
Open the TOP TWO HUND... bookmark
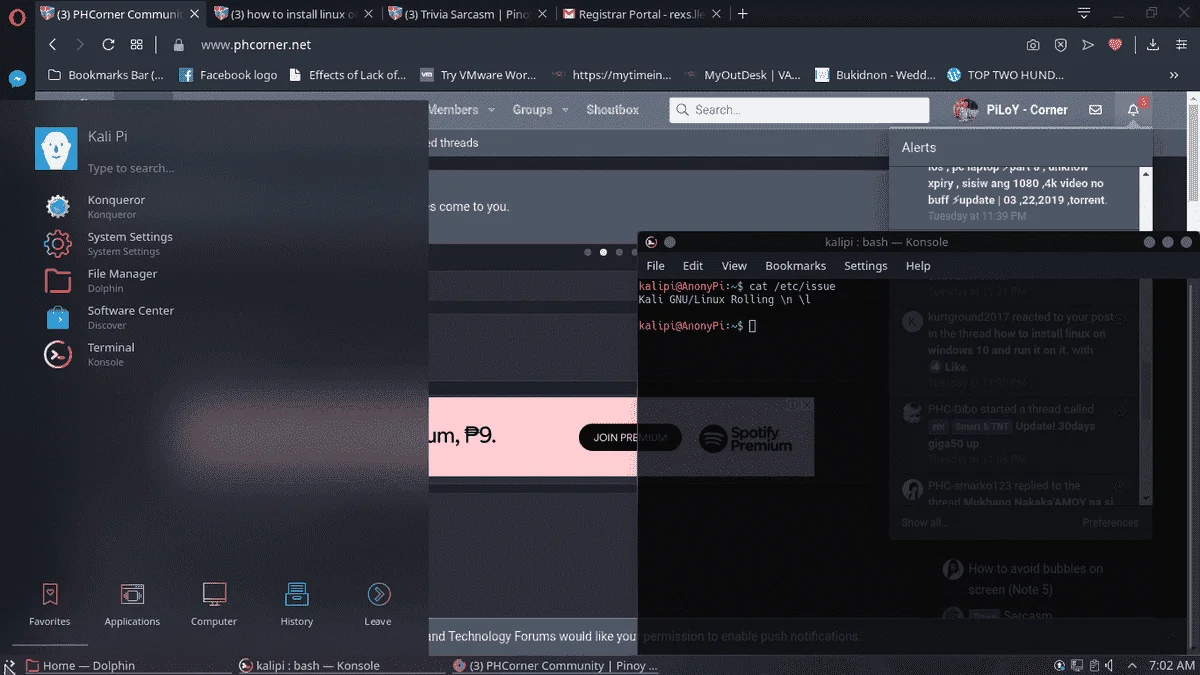coord(1006,75)
